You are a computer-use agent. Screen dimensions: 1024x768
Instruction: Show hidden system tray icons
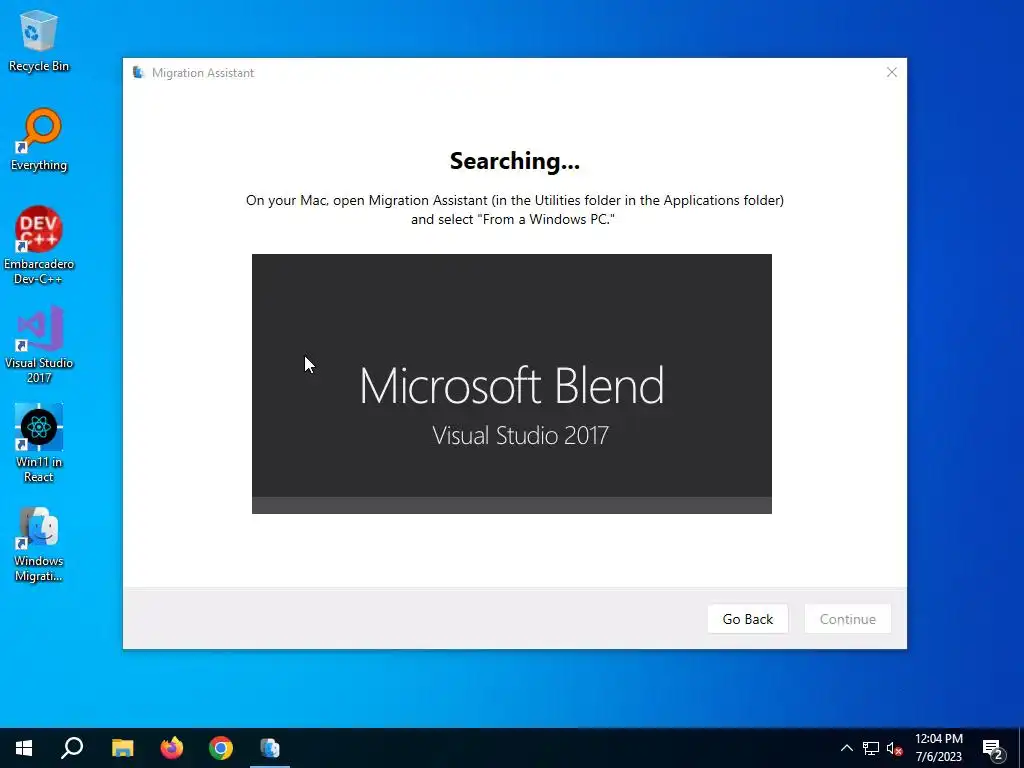[x=846, y=748]
